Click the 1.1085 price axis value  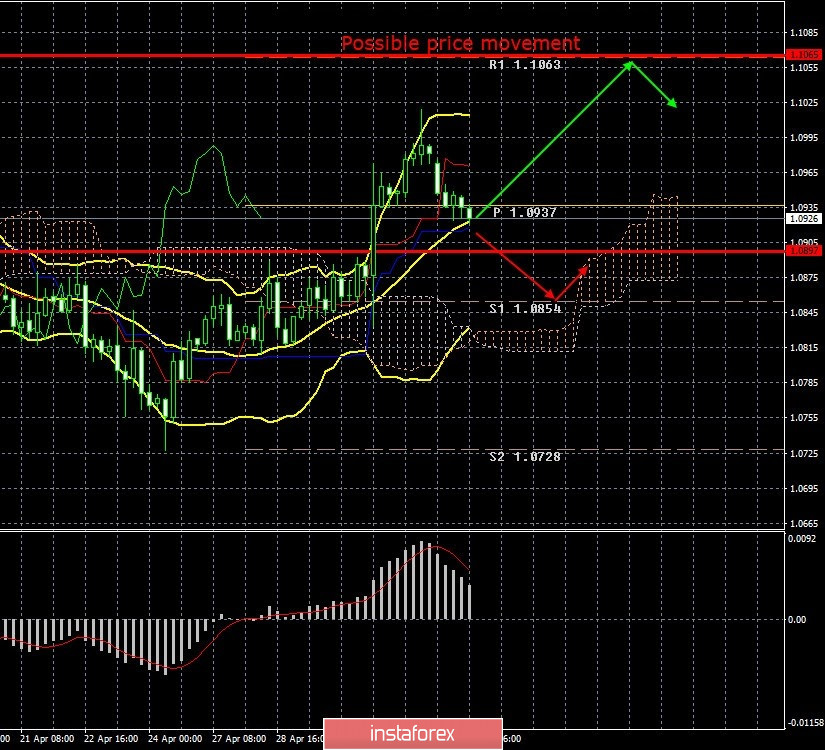click(x=804, y=33)
